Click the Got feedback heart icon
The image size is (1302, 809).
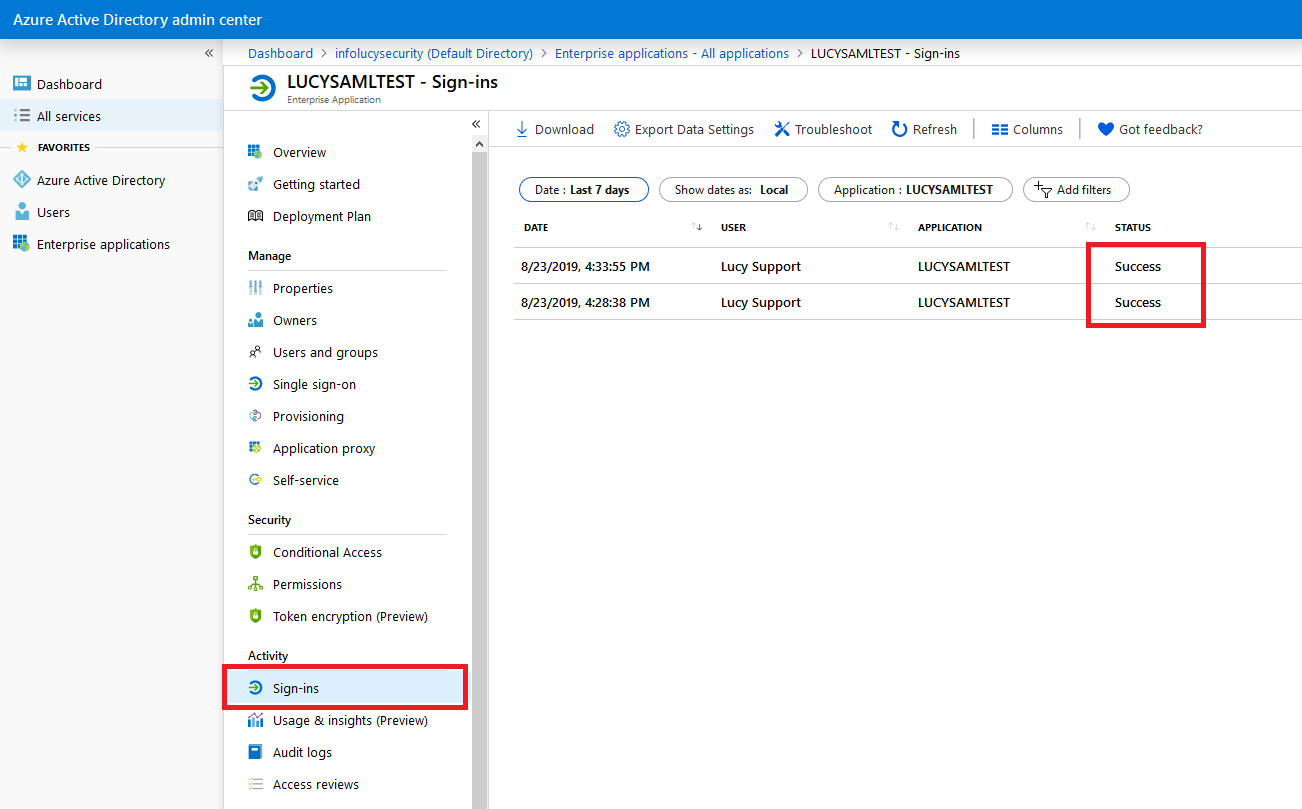click(1105, 129)
